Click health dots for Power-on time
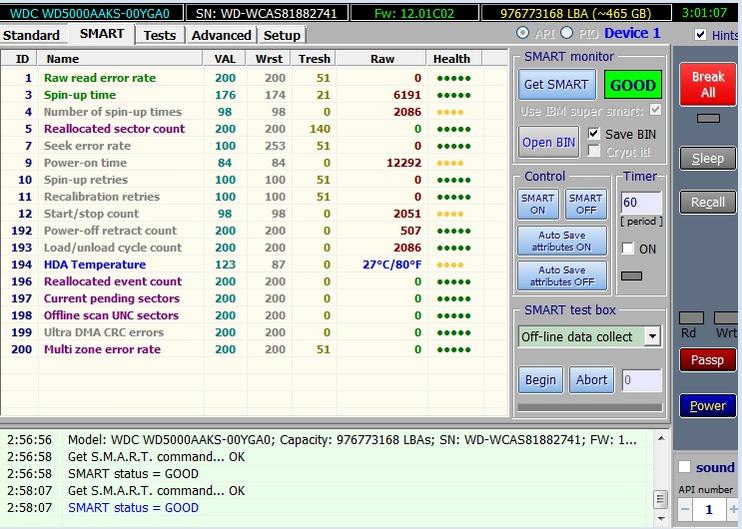 (450, 163)
